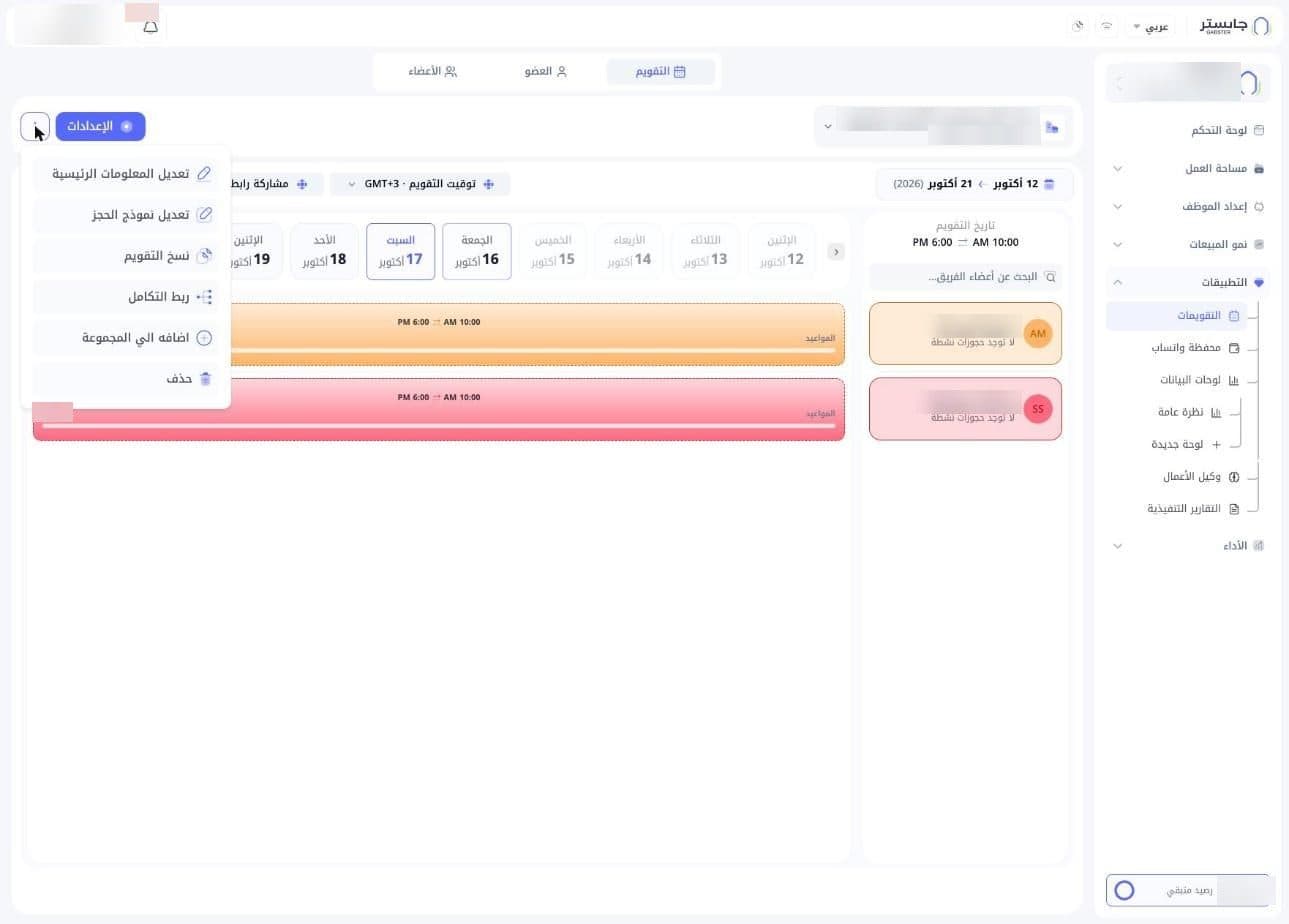Image resolution: width=1289 pixels, height=924 pixels.
Task: Select the SS member card
Action: pos(966,409)
